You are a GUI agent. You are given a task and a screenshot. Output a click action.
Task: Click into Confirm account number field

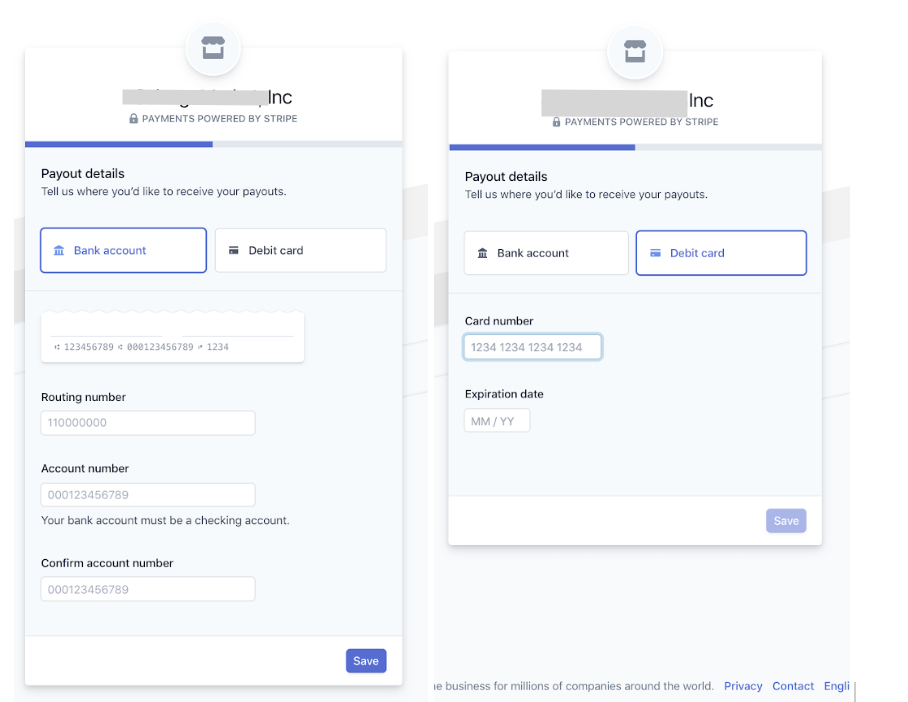point(148,589)
